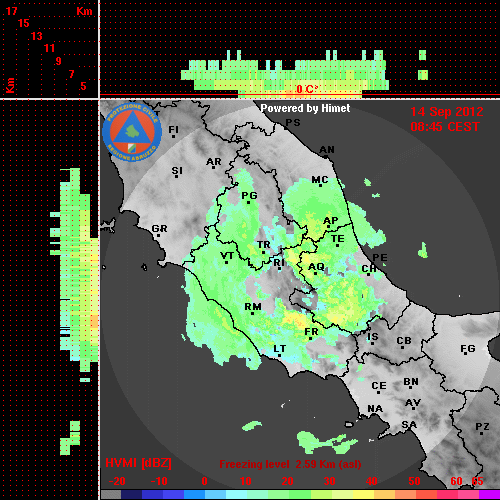
Task: Click the HVMI [dBZ] legend title
Action: pyautogui.click(x=138, y=463)
